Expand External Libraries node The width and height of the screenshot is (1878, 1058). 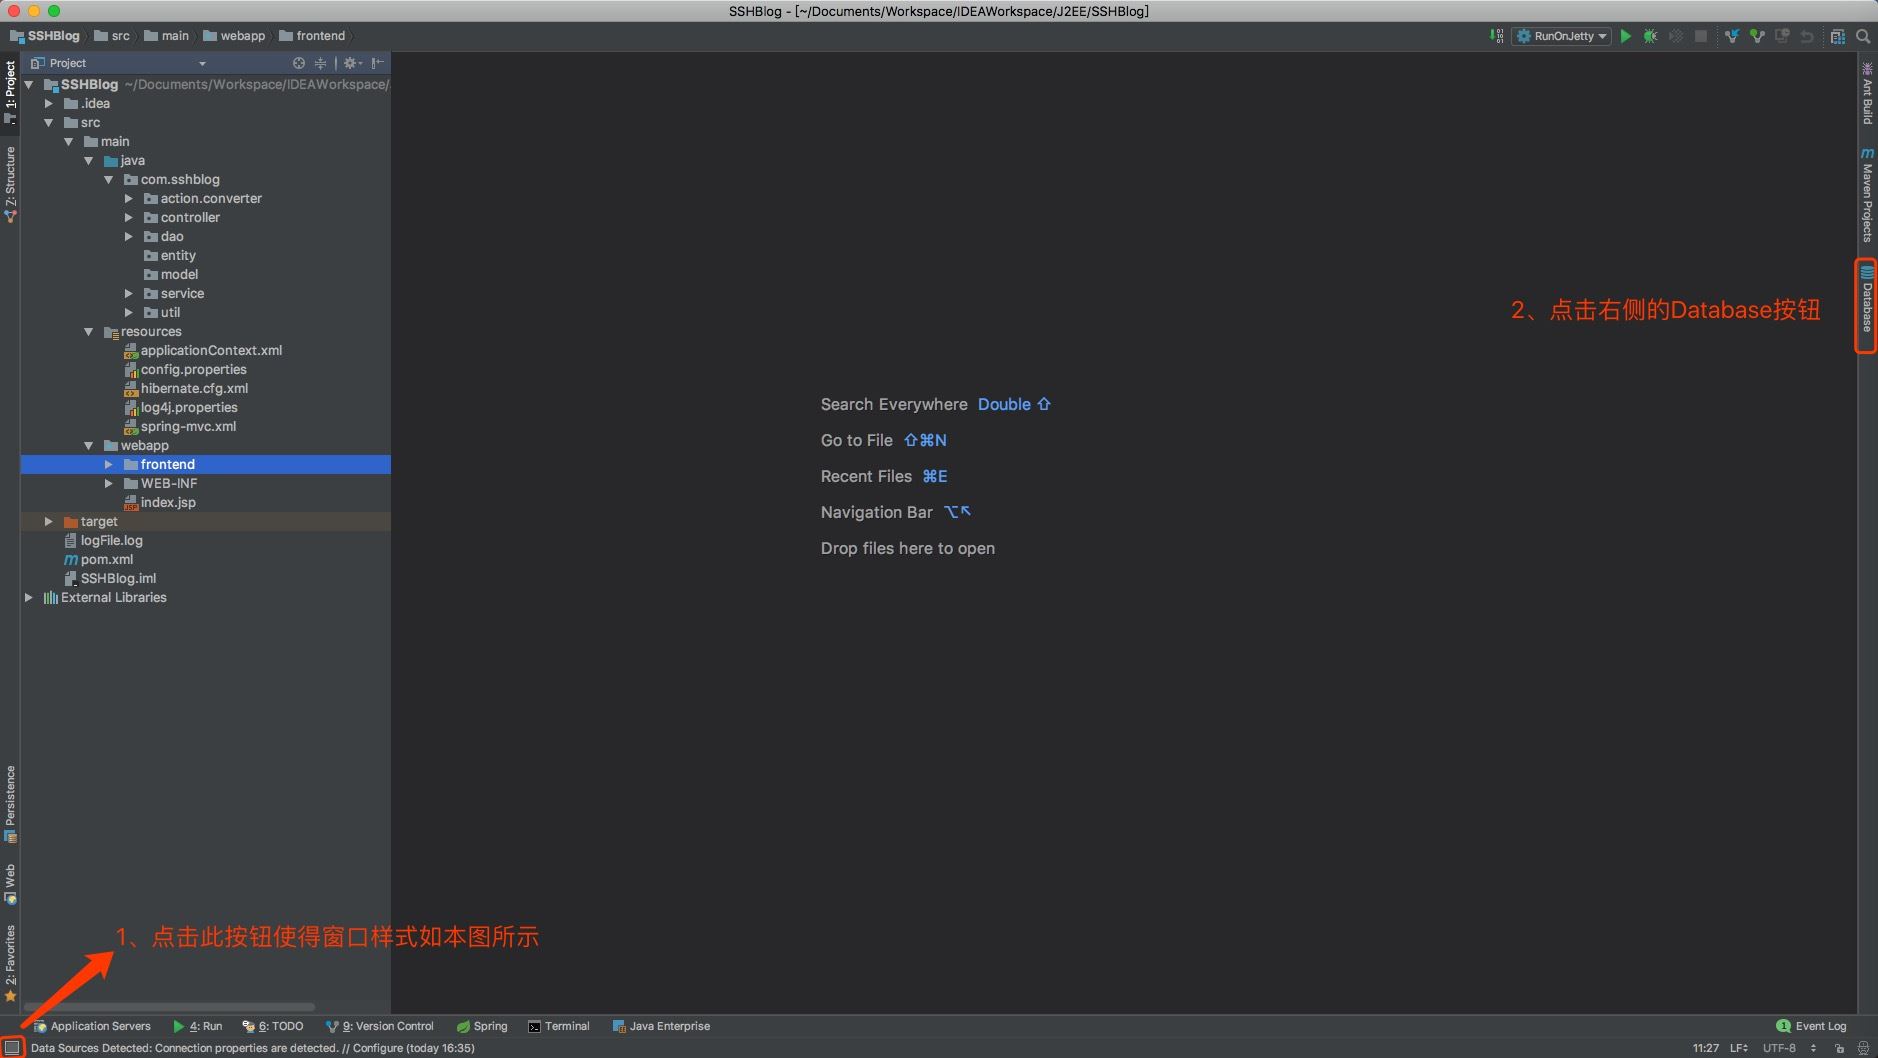(x=28, y=598)
